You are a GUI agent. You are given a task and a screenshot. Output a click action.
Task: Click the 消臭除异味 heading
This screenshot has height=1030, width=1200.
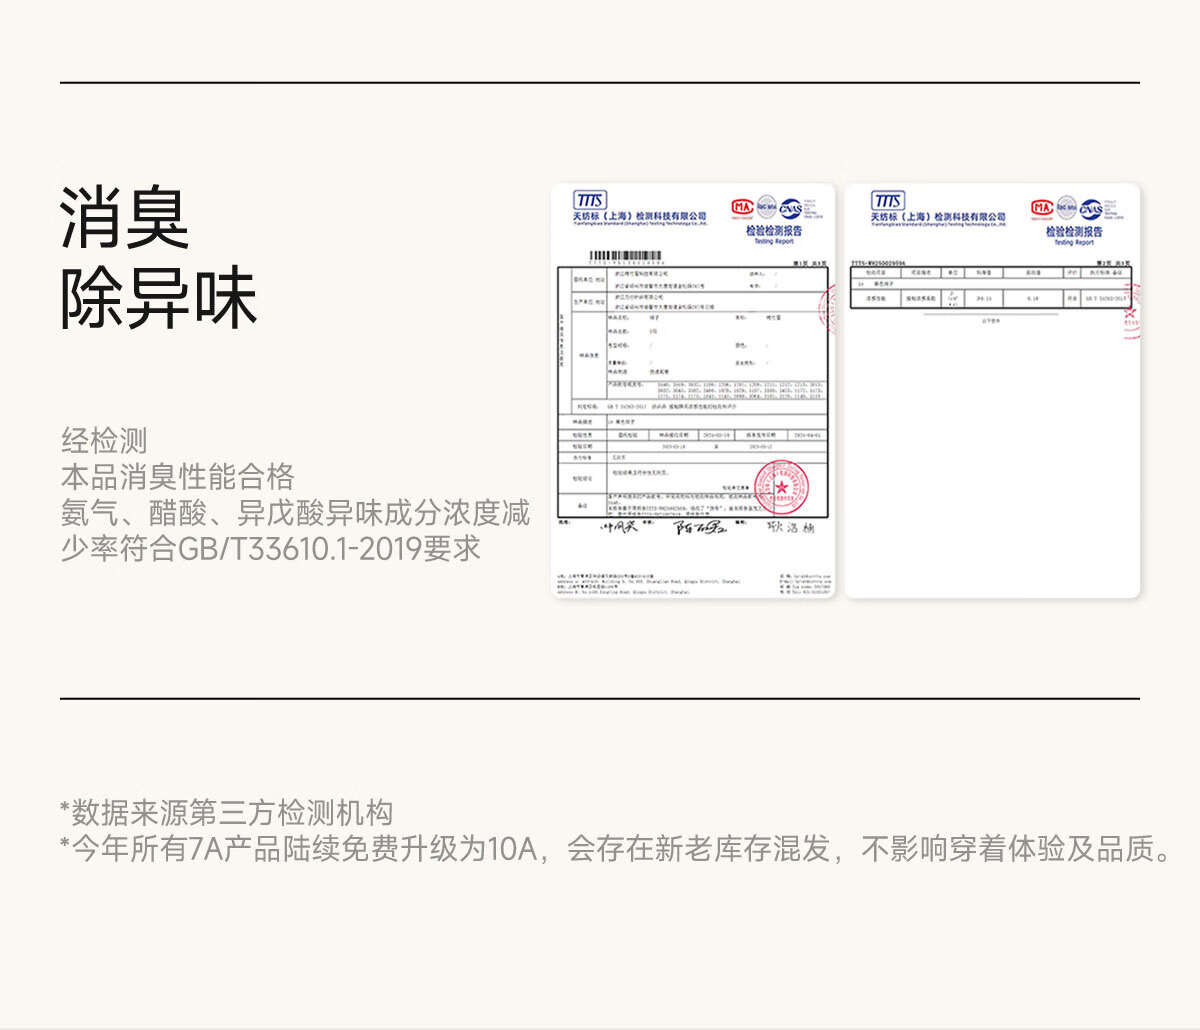158,258
